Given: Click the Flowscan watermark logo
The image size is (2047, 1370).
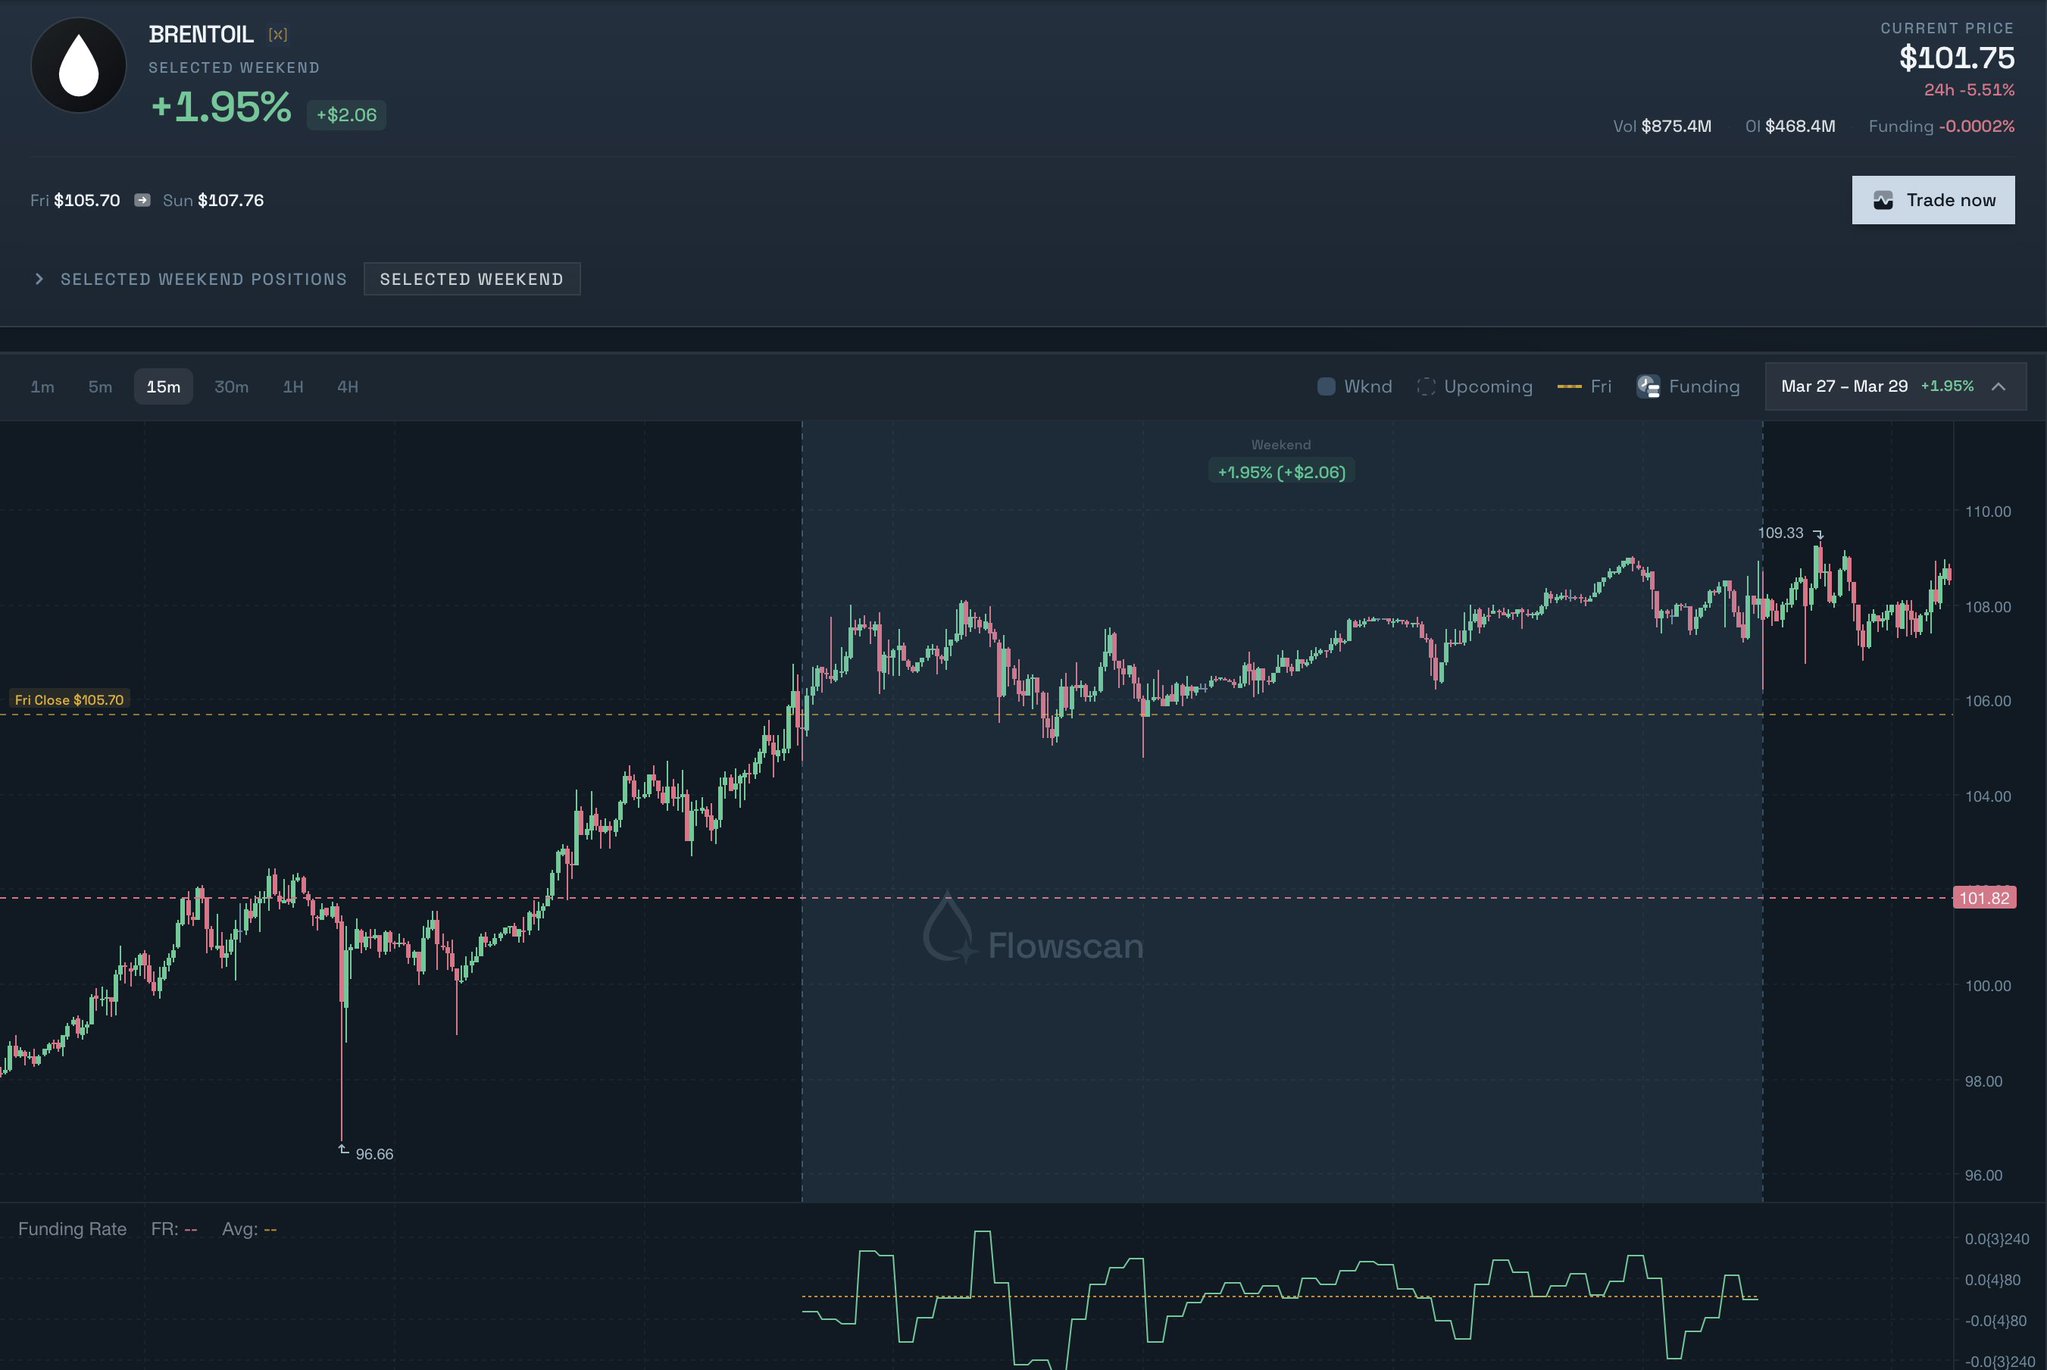Looking at the screenshot, I should click(x=948, y=928).
